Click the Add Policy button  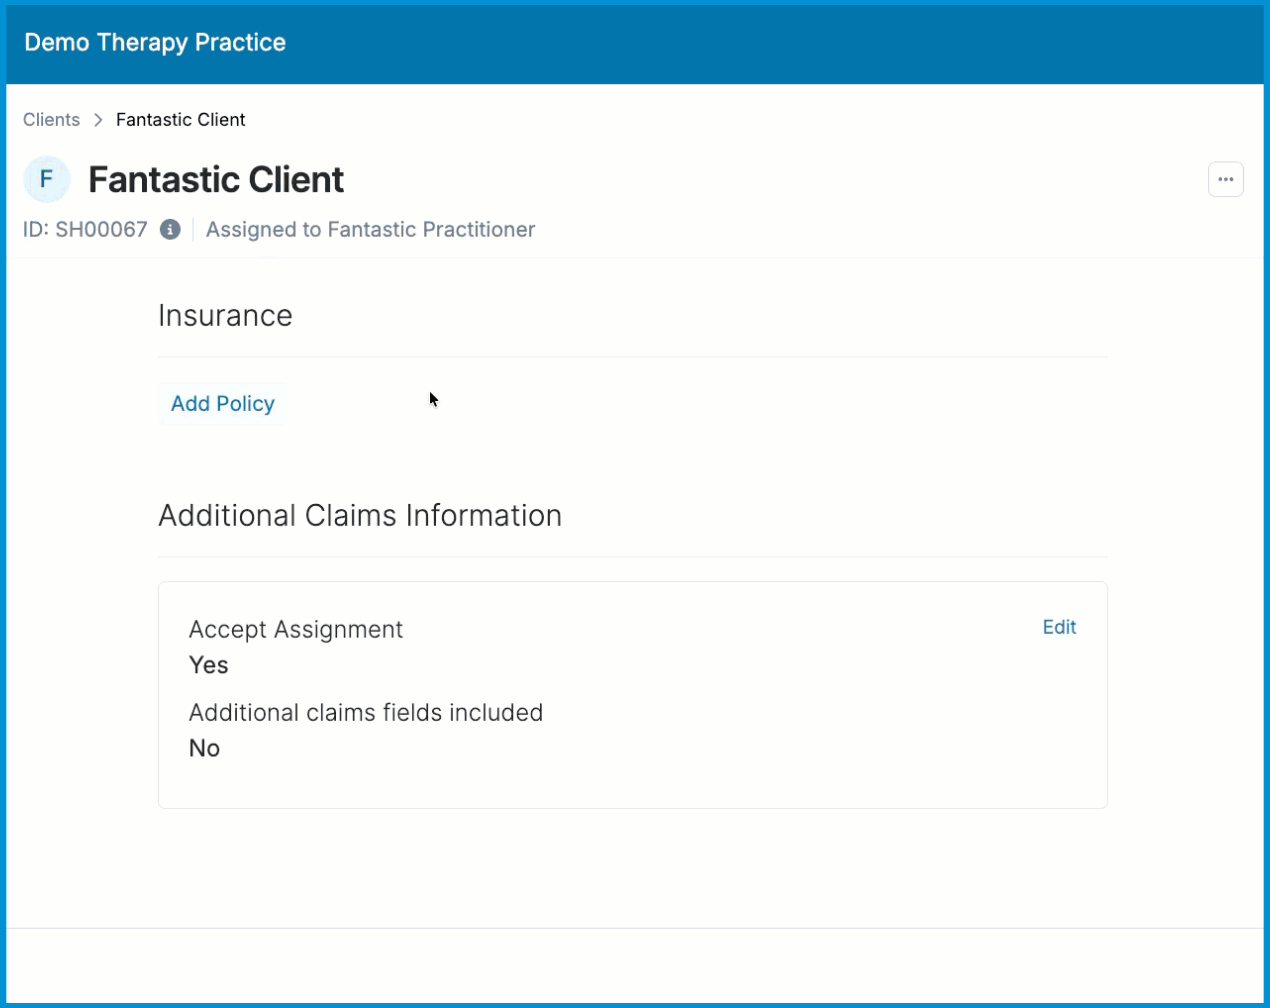tap(222, 403)
